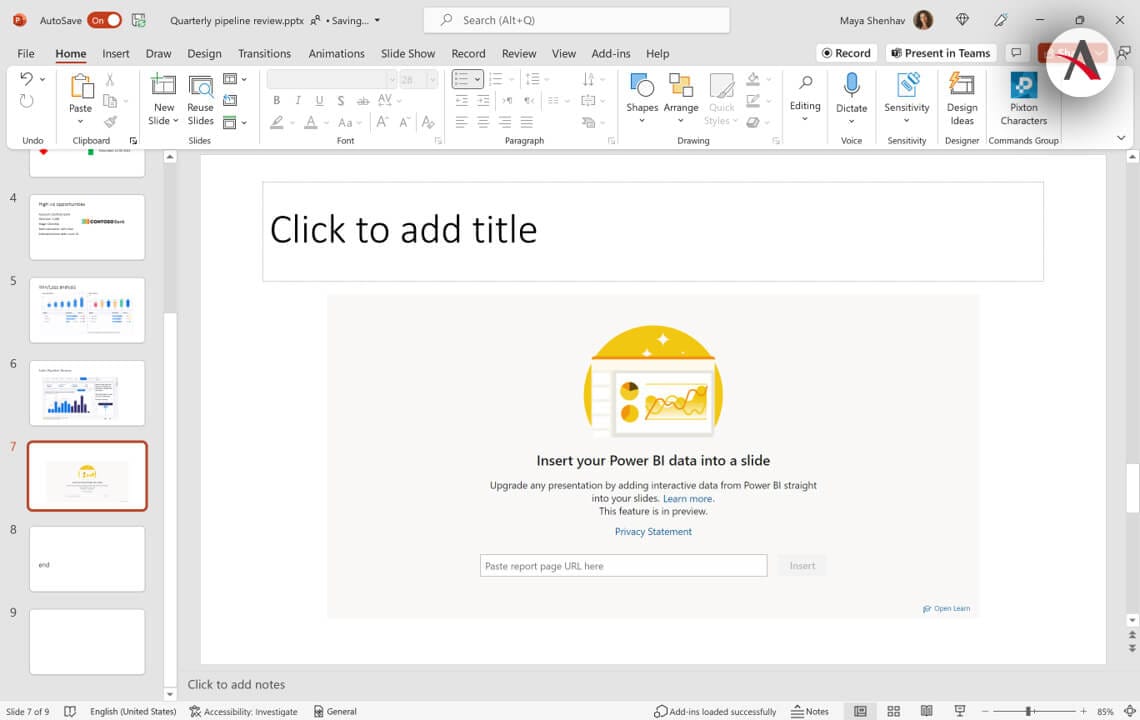Click the Clear All Formatting icon
Image resolution: width=1140 pixels, height=720 pixels.
pos(428,122)
